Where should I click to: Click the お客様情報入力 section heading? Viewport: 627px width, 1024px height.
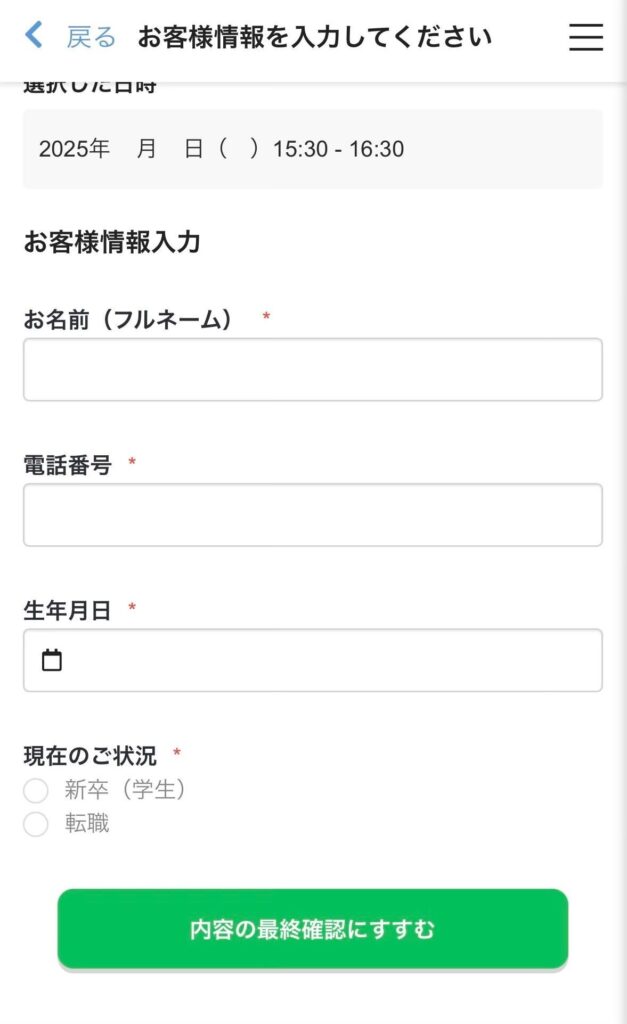pyautogui.click(x=112, y=242)
